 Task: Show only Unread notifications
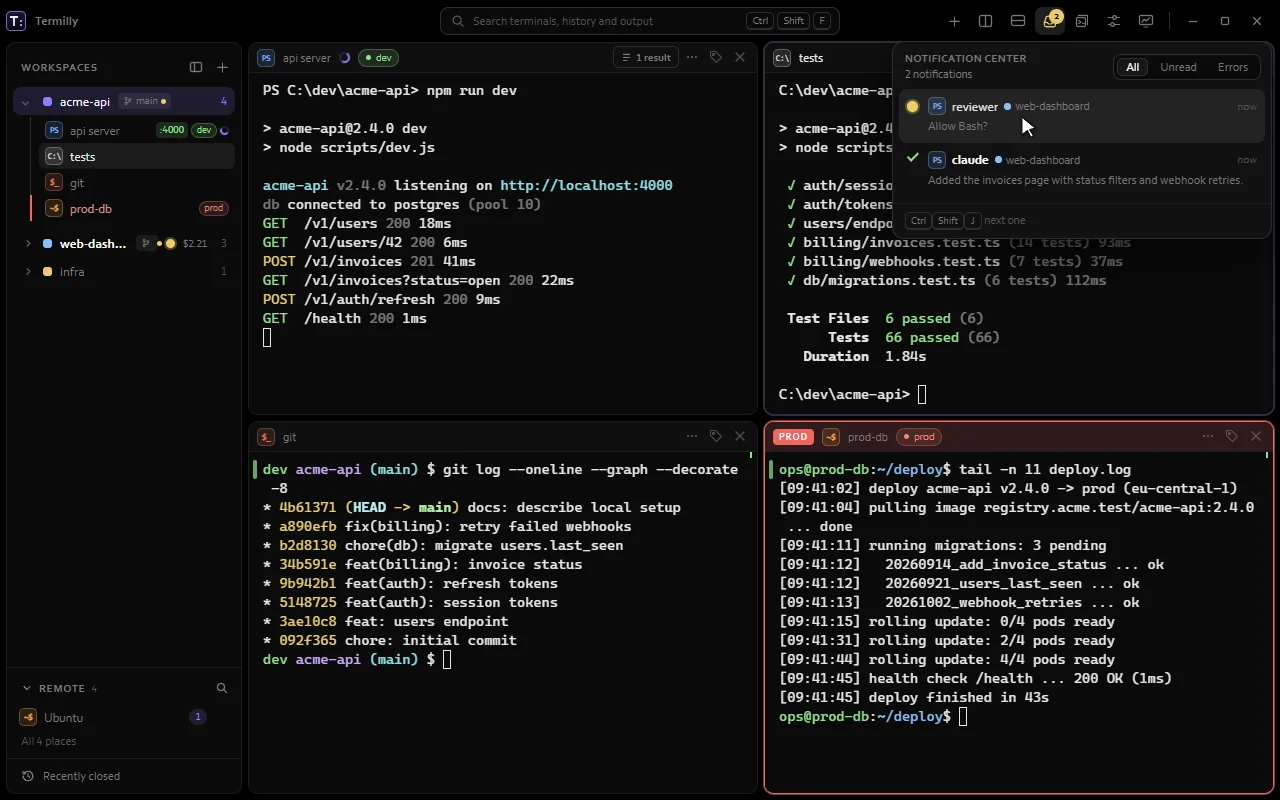coord(1178,67)
